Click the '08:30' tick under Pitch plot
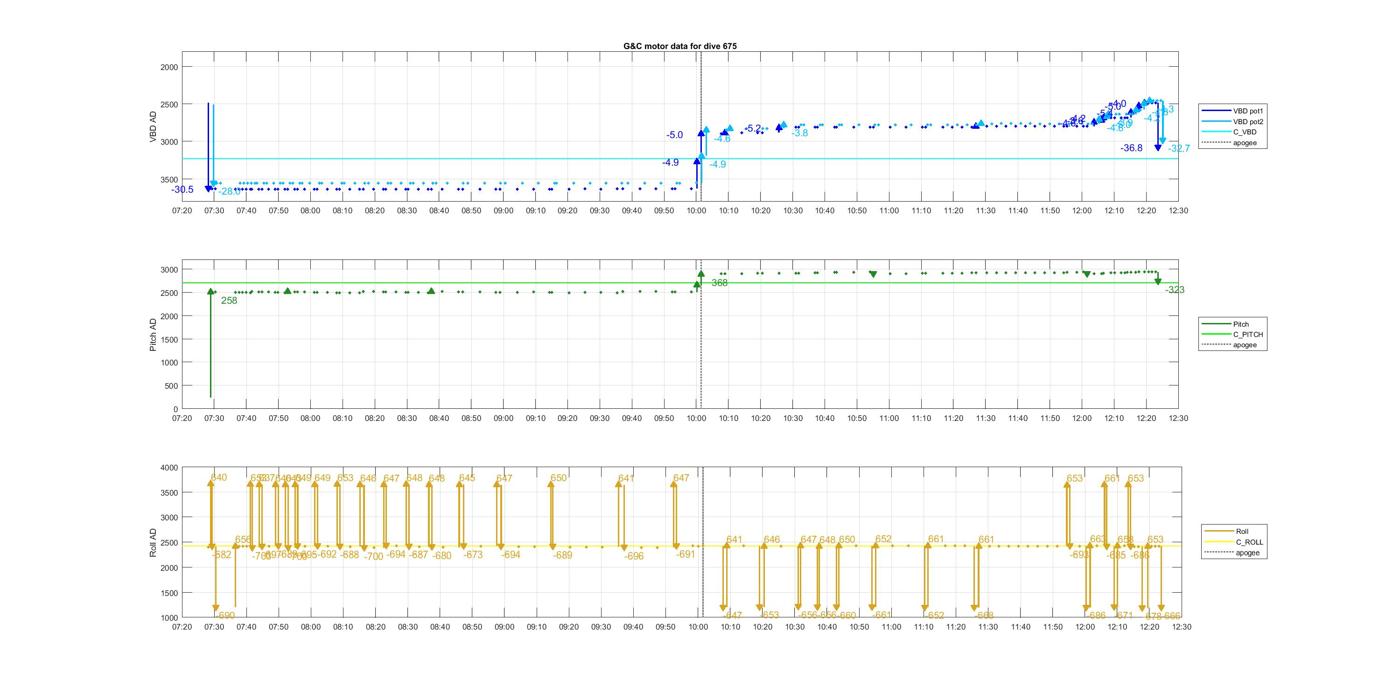1400x693 pixels. (x=407, y=419)
